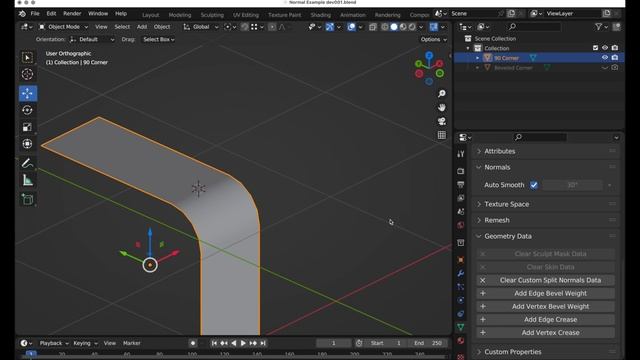Open the outliner filter funnel icon

pyautogui.click(x=598, y=27)
